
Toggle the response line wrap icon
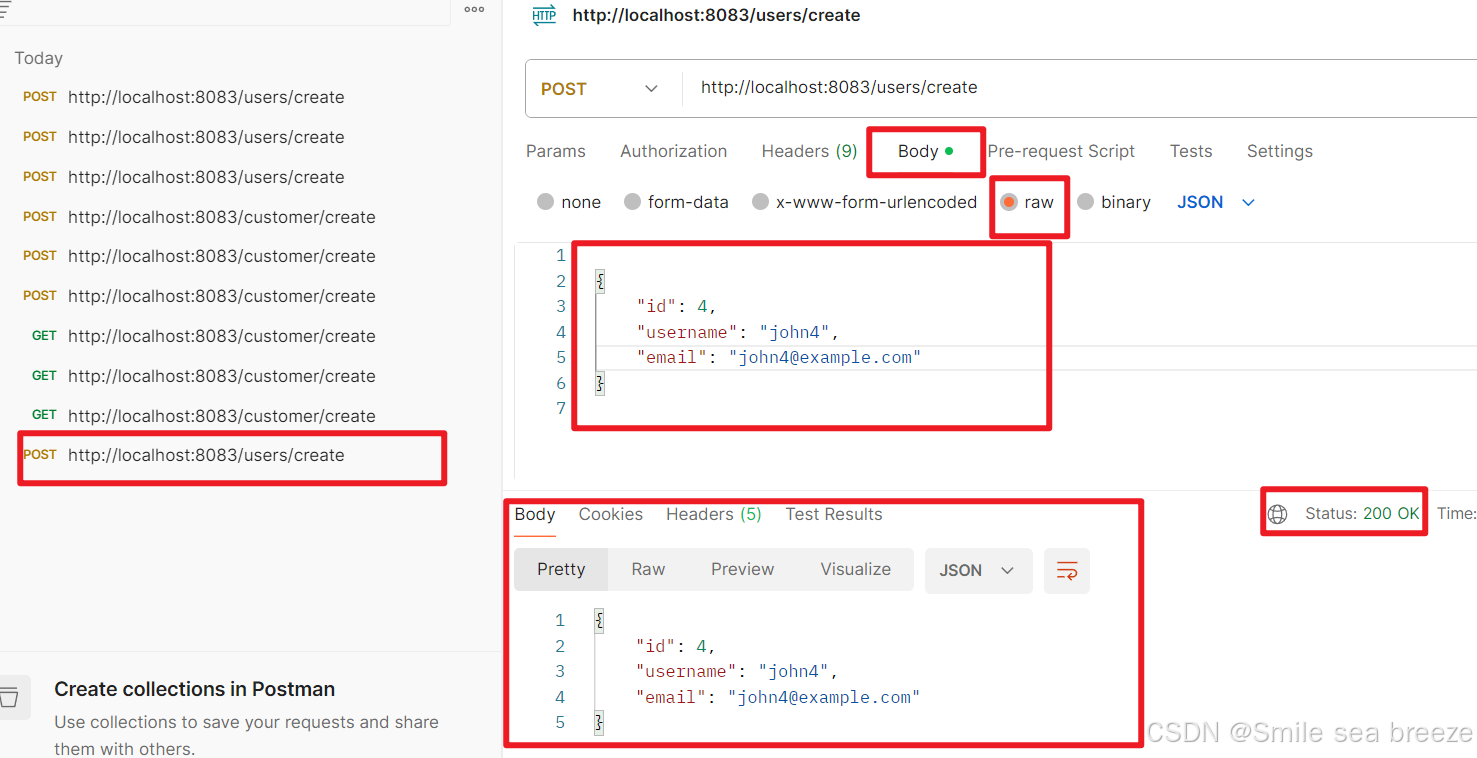[x=1067, y=571]
